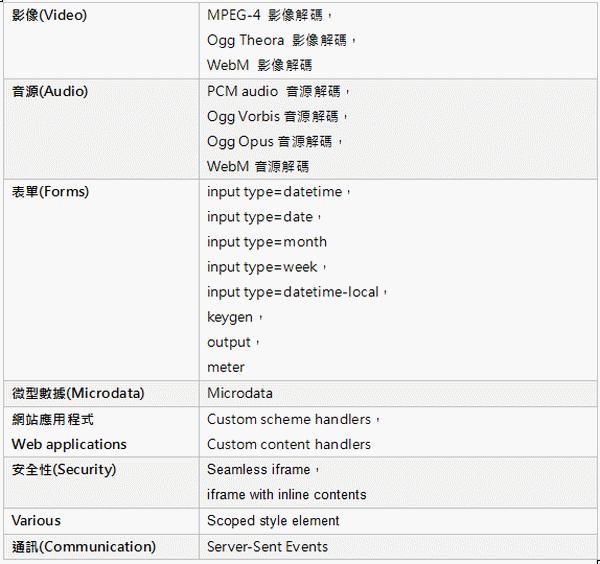Click the Web applications label
The height and width of the screenshot is (564, 600).
69,444
